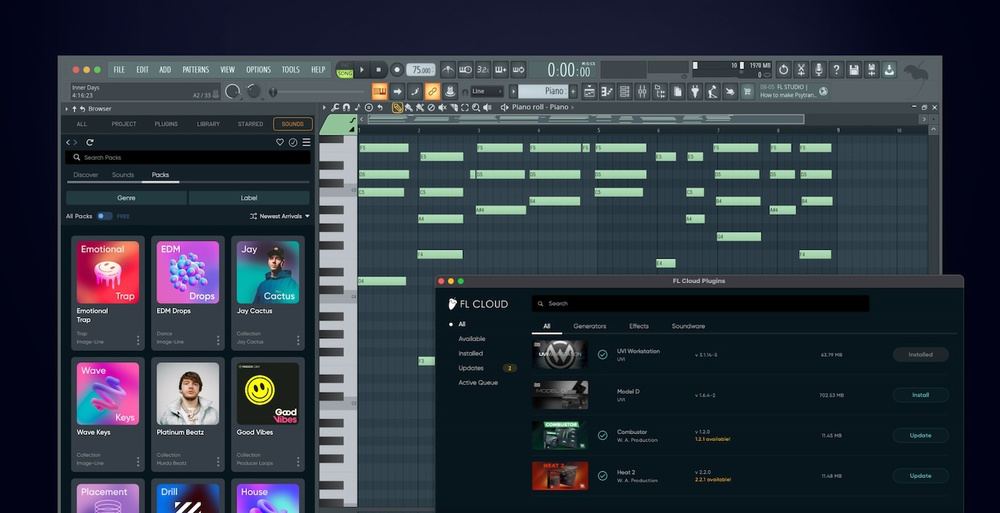Open the Newest Arrivals sort dropdown
The image size is (1000, 513).
279,216
